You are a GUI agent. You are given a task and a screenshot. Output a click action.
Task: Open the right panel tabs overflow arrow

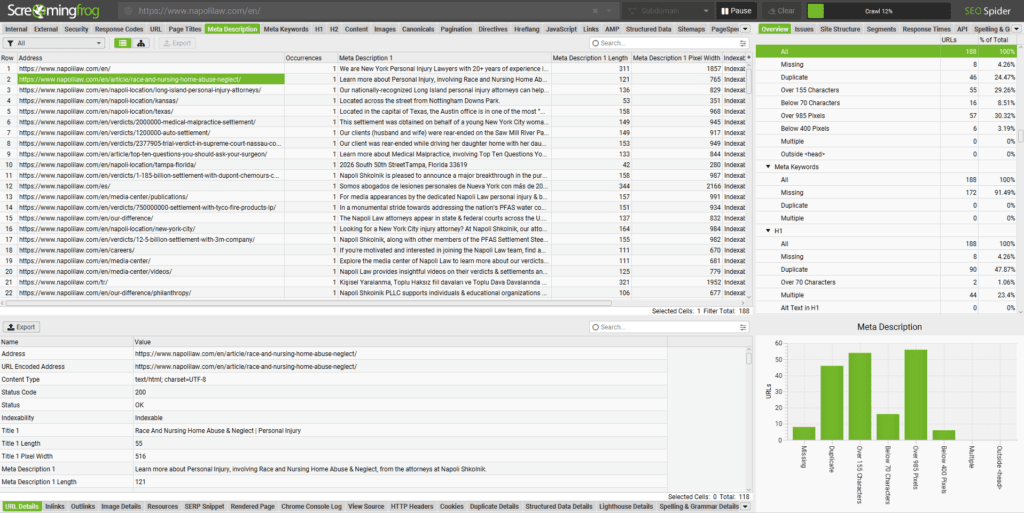tap(1016, 29)
